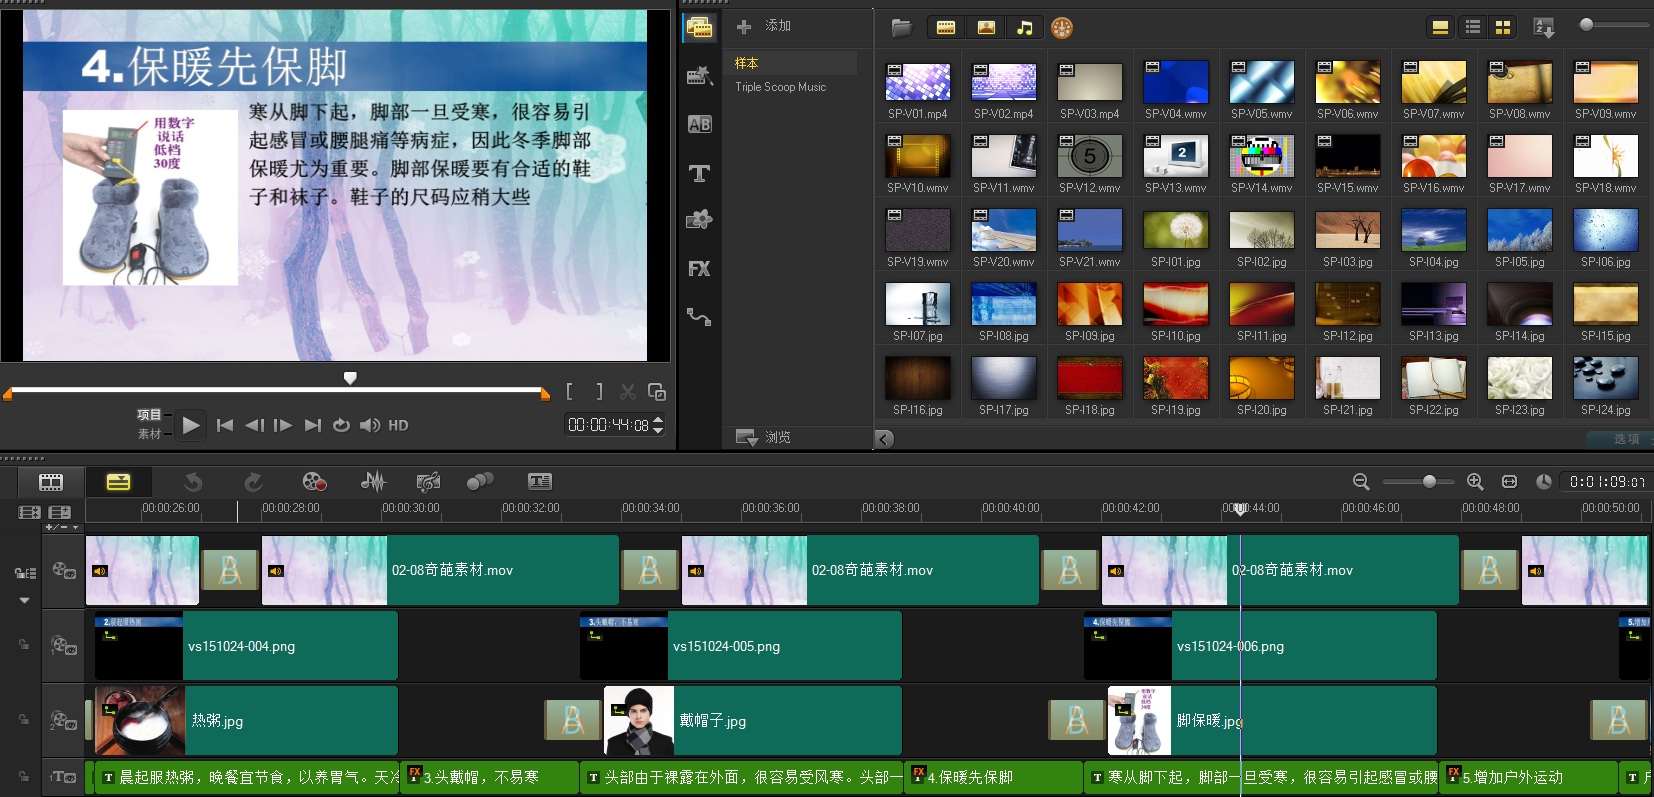Image resolution: width=1654 pixels, height=797 pixels.
Task: Toggle photo files visibility in library
Action: tap(986, 28)
